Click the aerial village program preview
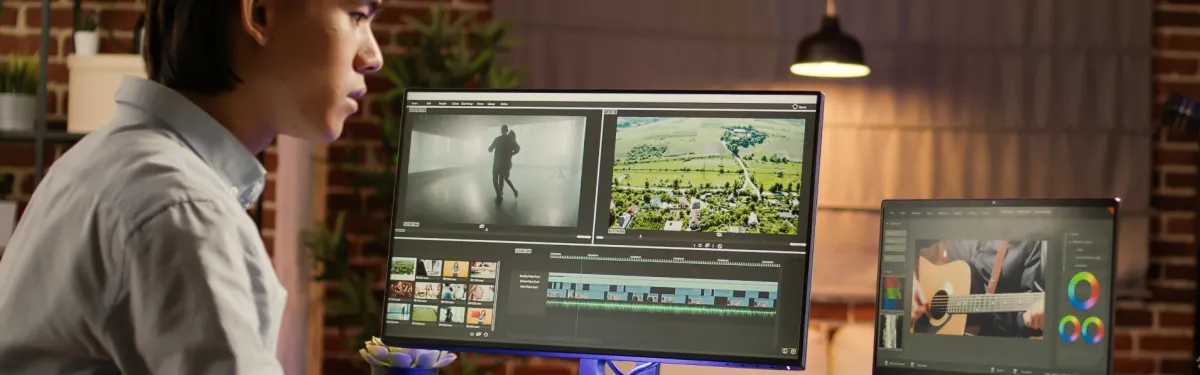This screenshot has width=1200, height=375. (707, 175)
